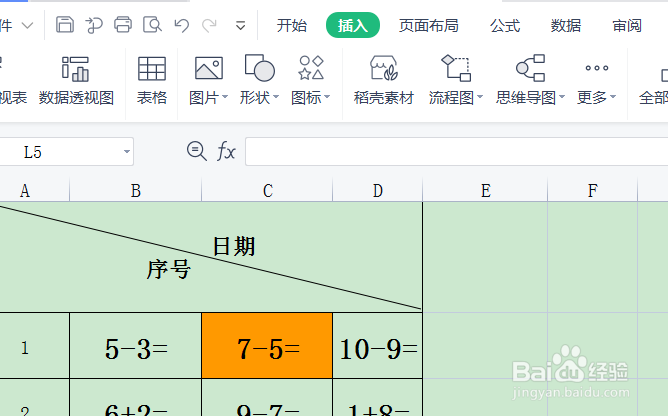The width and height of the screenshot is (668, 416).
Task: Click the 形状 shapes icon
Action: [x=259, y=67]
